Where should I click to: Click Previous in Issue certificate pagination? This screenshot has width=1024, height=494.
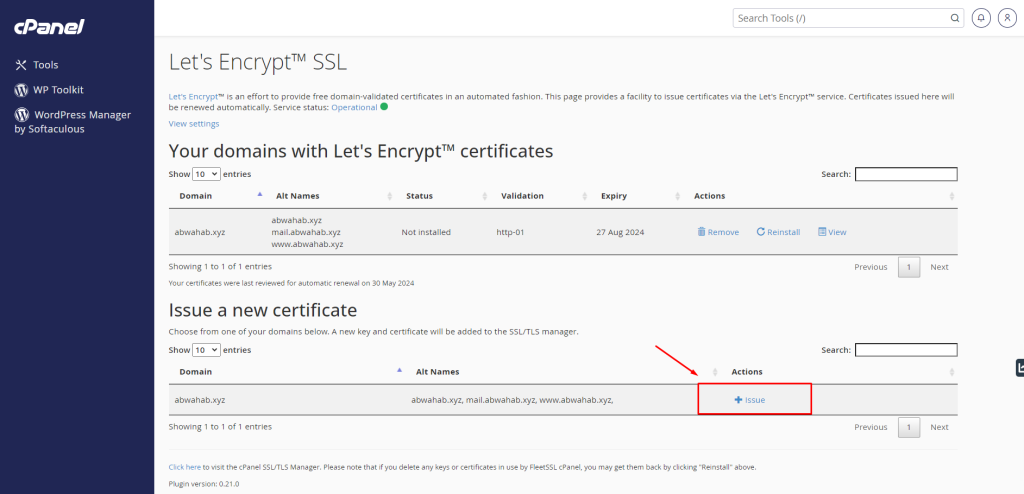[871, 427]
